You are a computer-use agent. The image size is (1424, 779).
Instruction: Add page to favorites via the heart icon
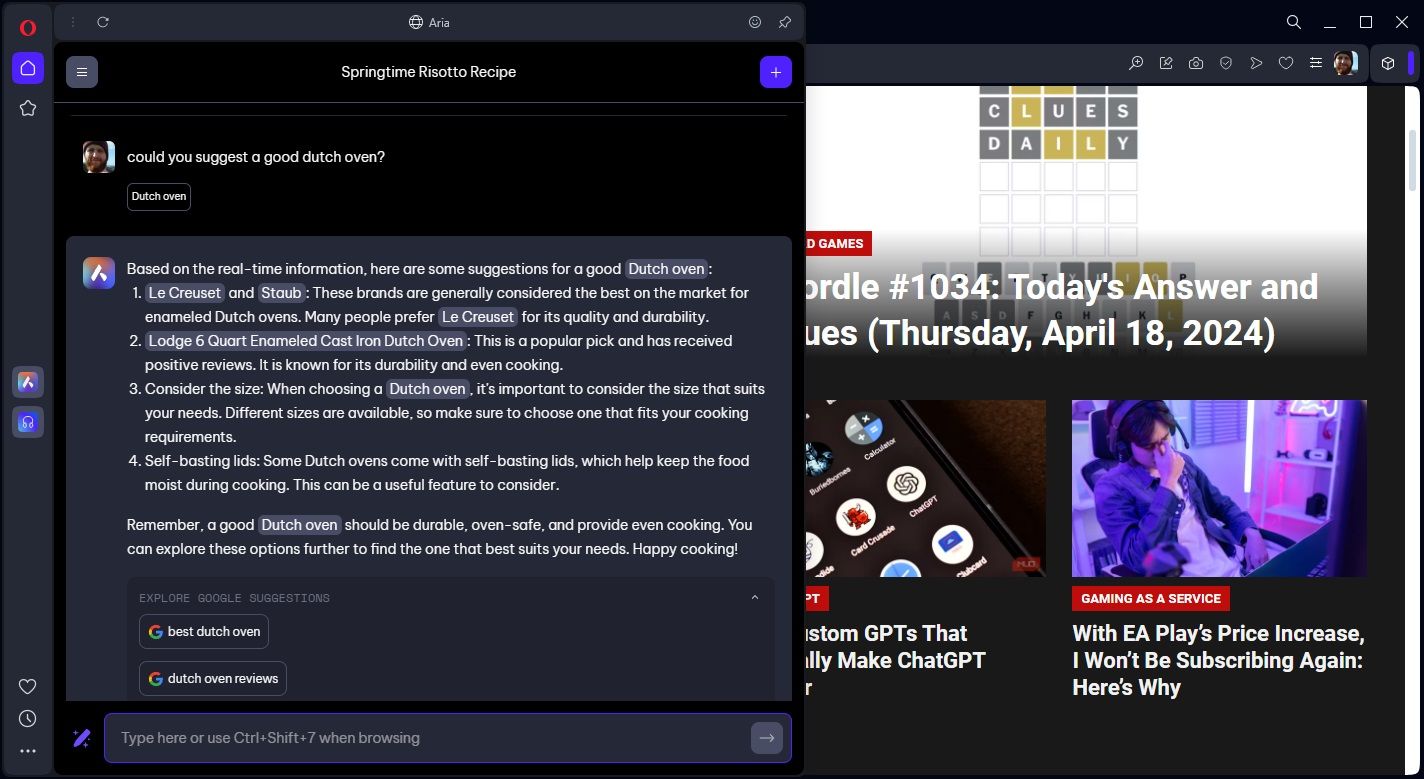1286,63
